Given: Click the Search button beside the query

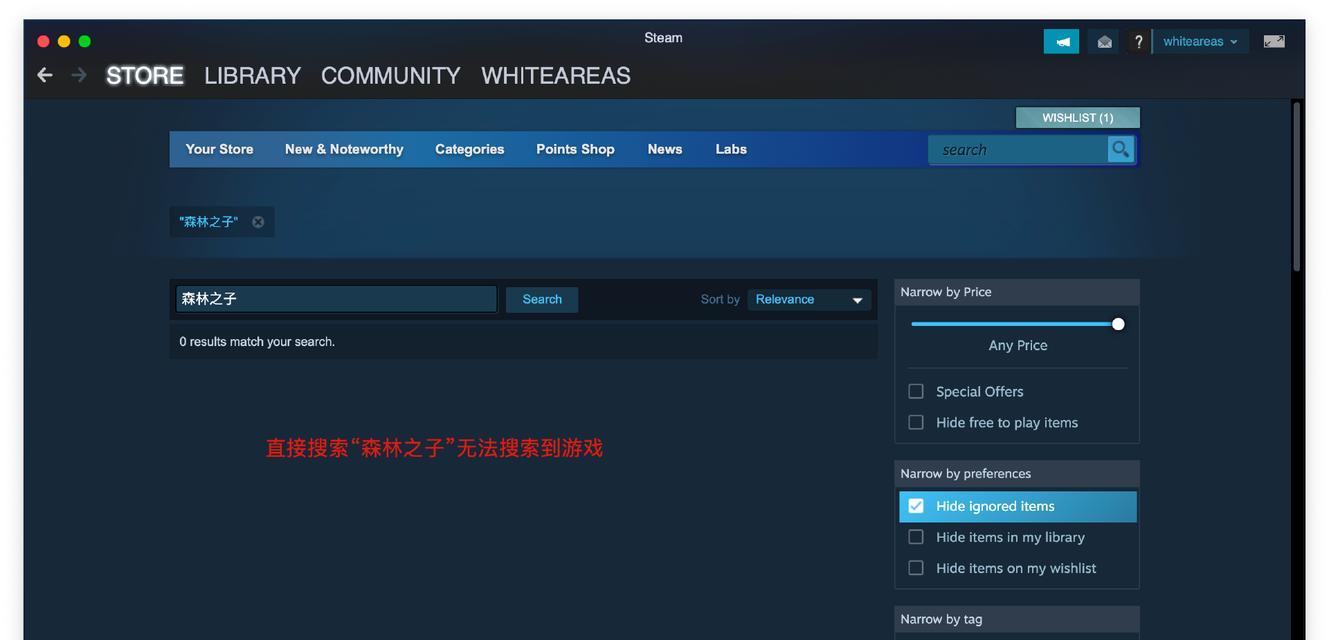Looking at the screenshot, I should (x=542, y=299).
